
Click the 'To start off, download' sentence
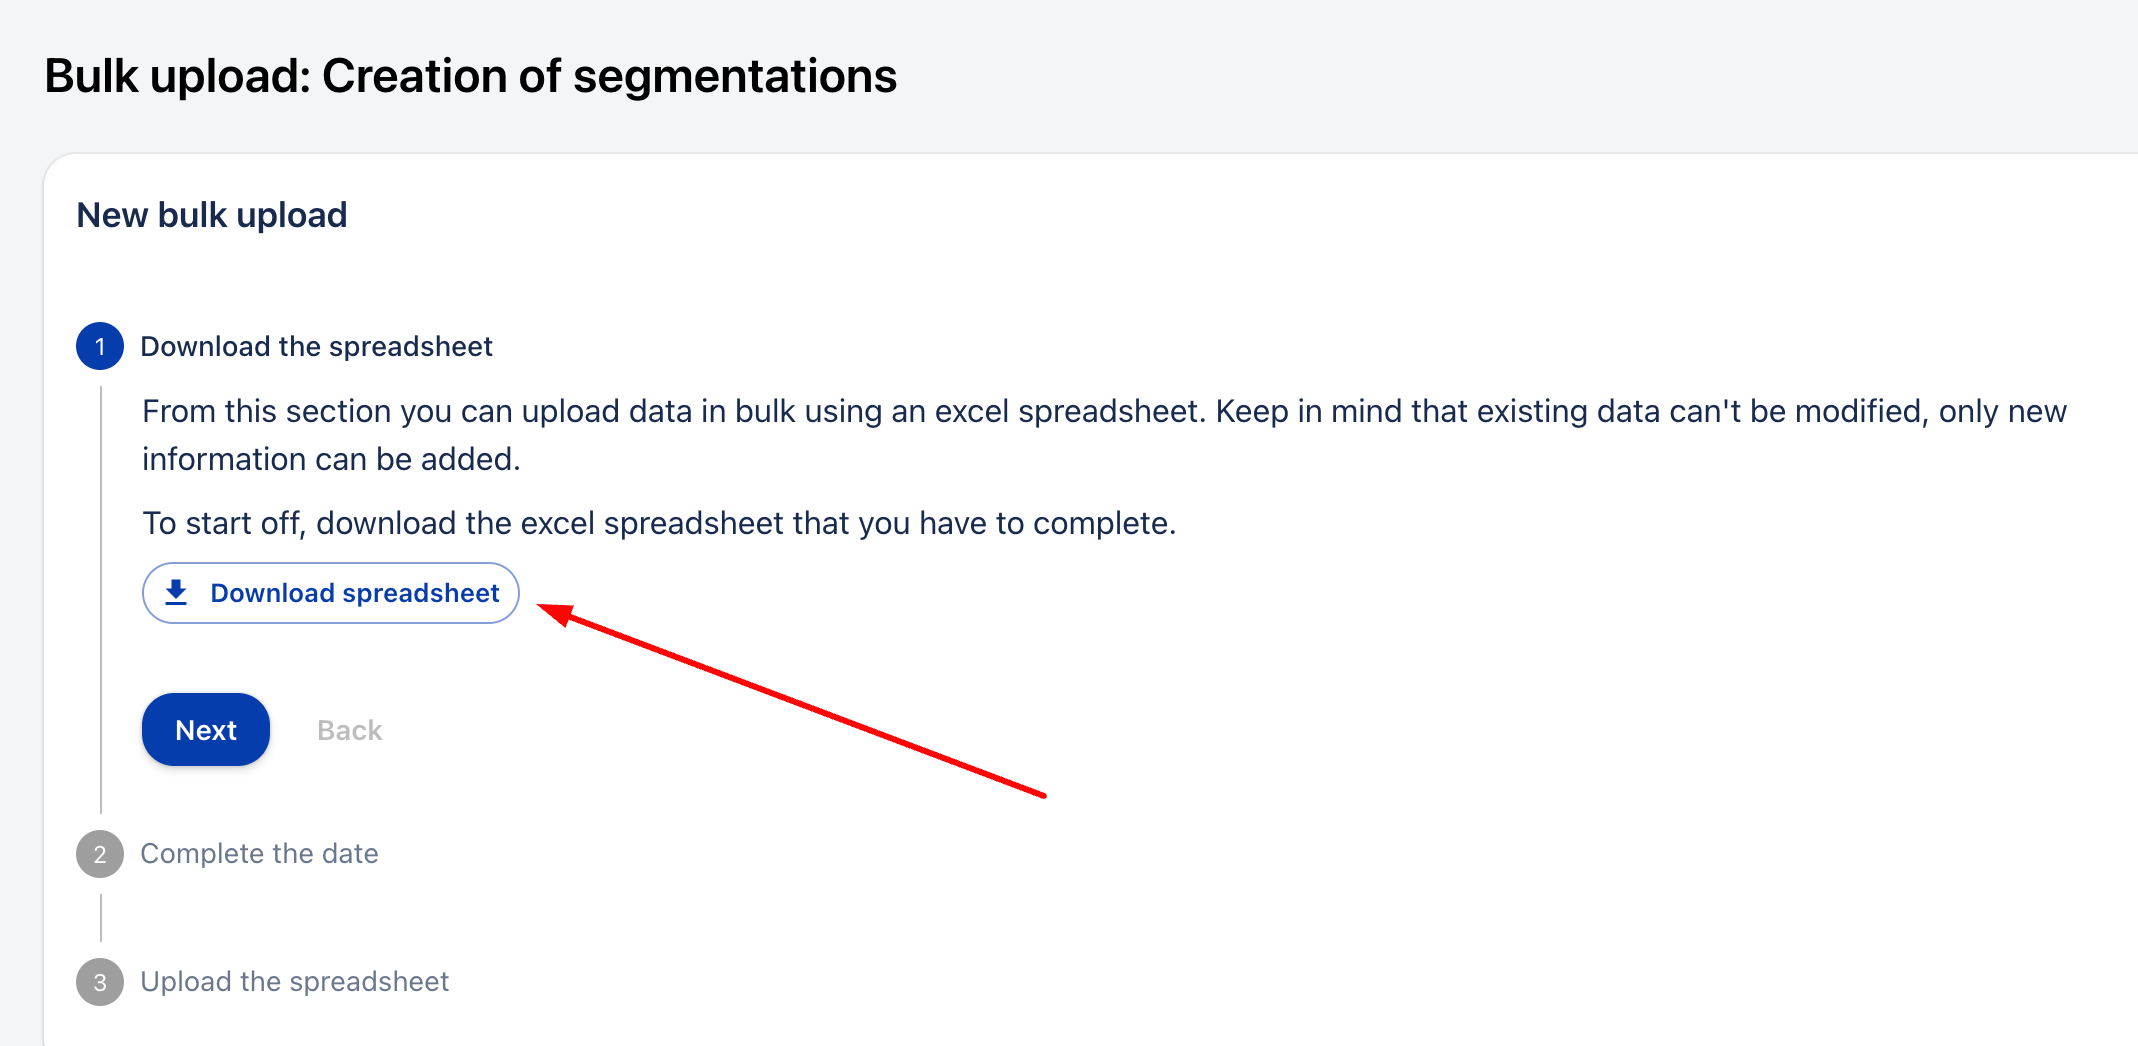pos(659,524)
